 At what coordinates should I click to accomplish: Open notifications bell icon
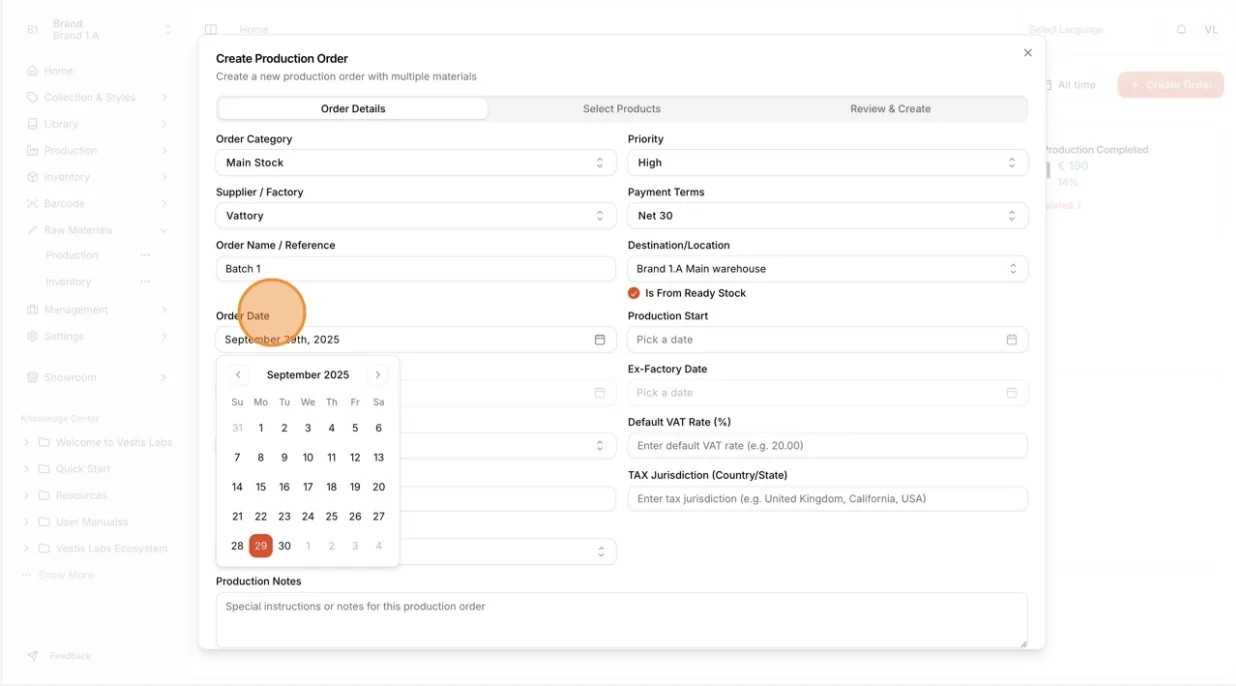[1181, 30]
